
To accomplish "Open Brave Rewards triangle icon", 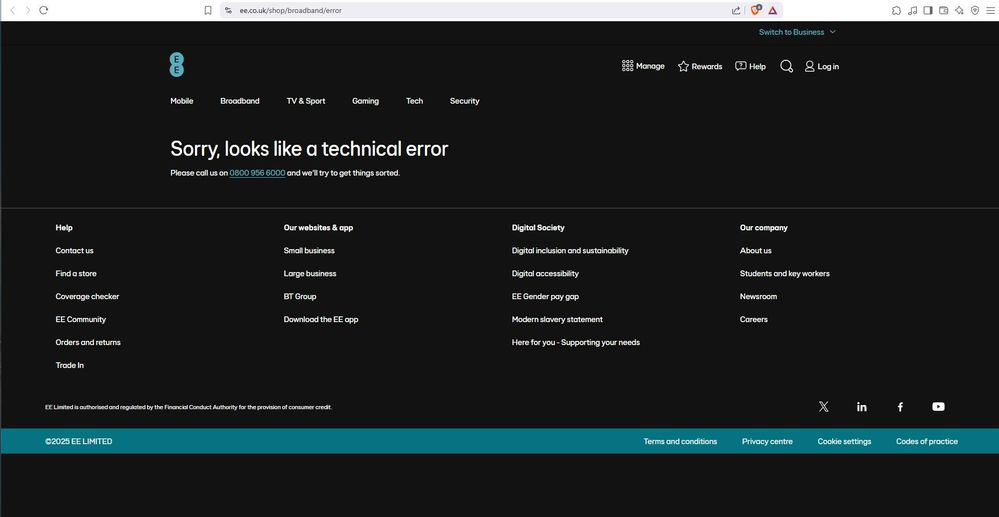I will (x=772, y=10).
